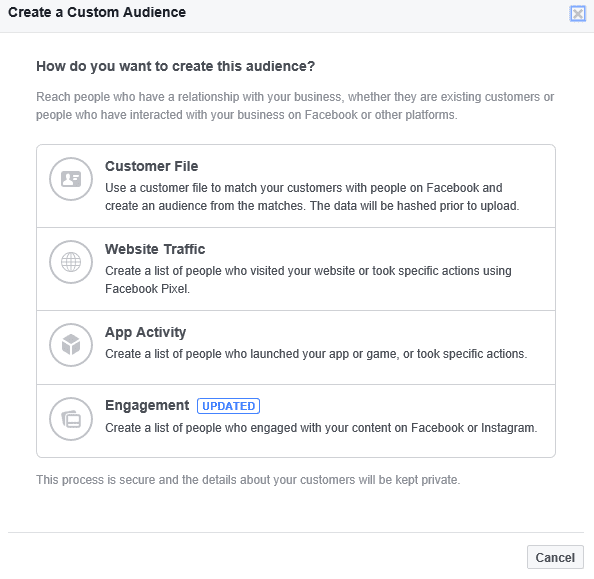
Task: Cancel the custom audience creation
Action: [555, 557]
